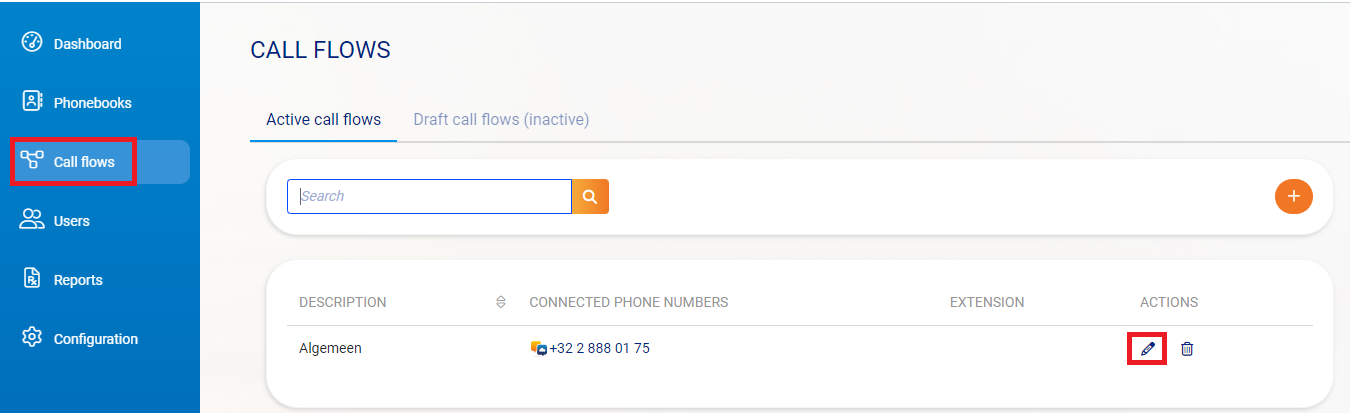
Task: Click the Extension column header
Action: click(x=986, y=302)
